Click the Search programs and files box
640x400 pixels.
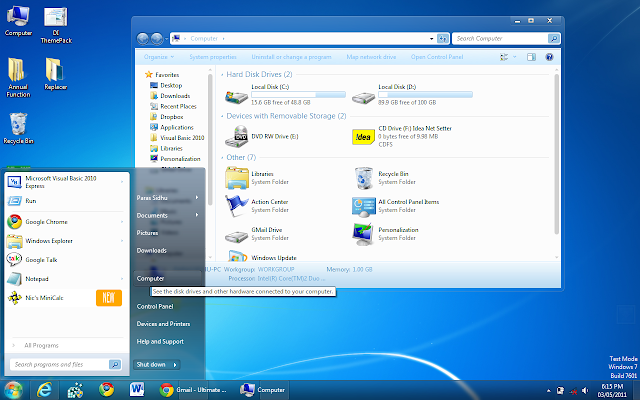coord(60,364)
